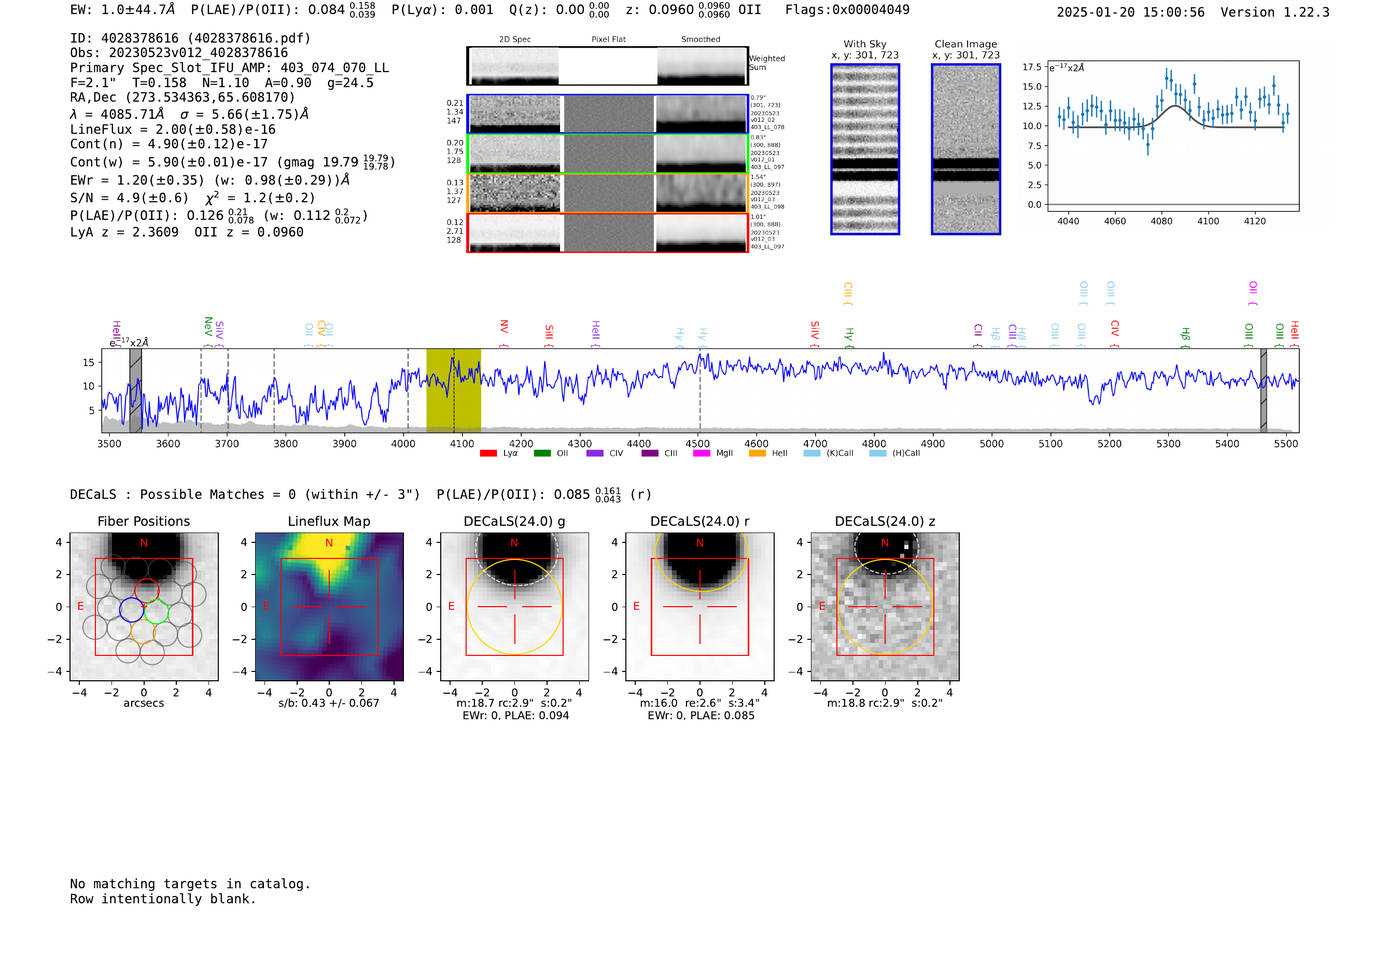Image resolution: width=1400 pixels, height=953 pixels.
Task: Click the red Lyα legend swatch
Action: point(488,453)
